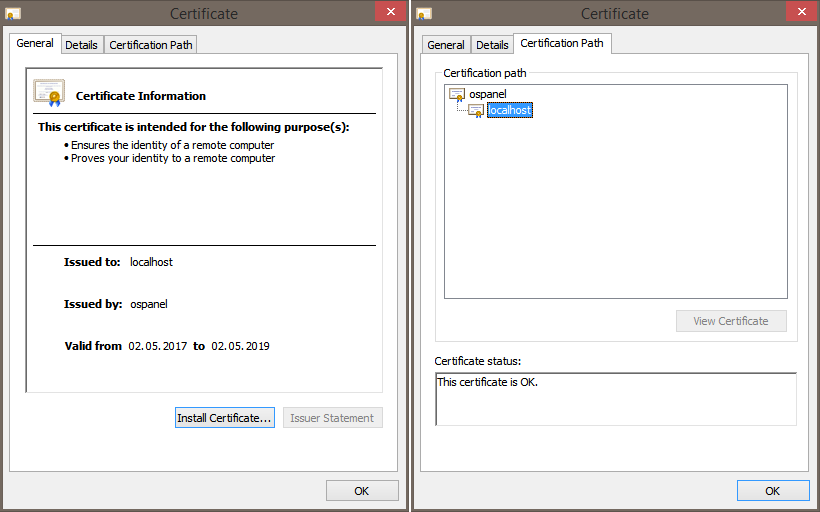Screen dimensions: 820x512
Task: Click the View Certificate button
Action: pos(731,321)
